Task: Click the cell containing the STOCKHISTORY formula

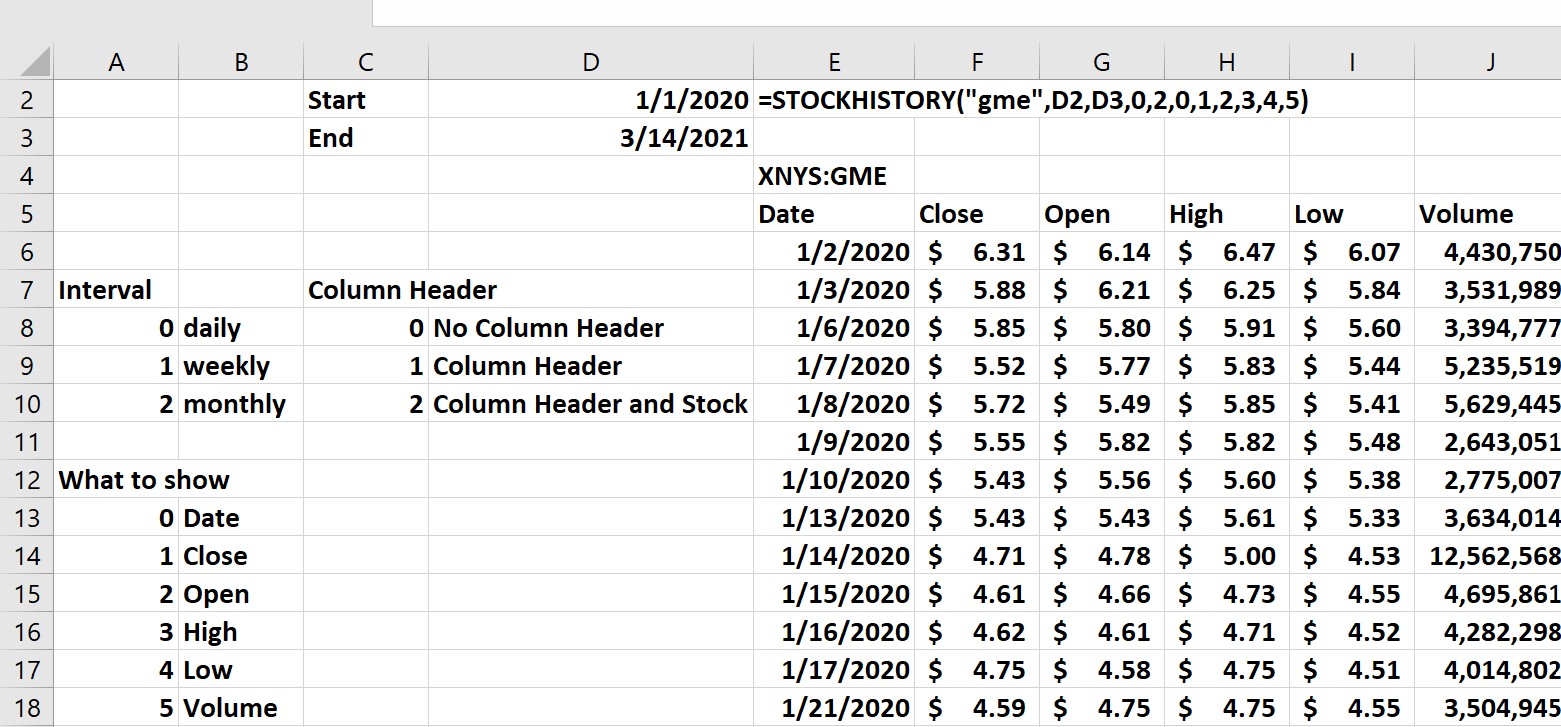Action: click(834, 100)
